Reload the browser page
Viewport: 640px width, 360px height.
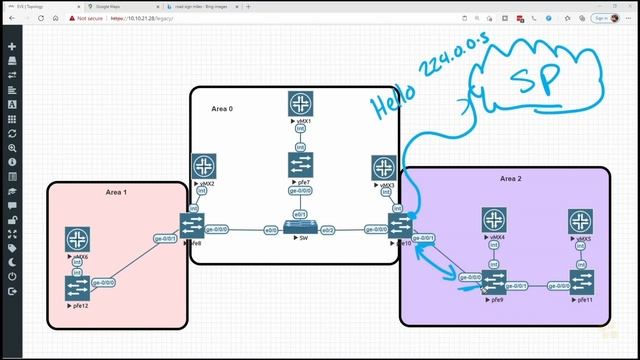click(41, 18)
